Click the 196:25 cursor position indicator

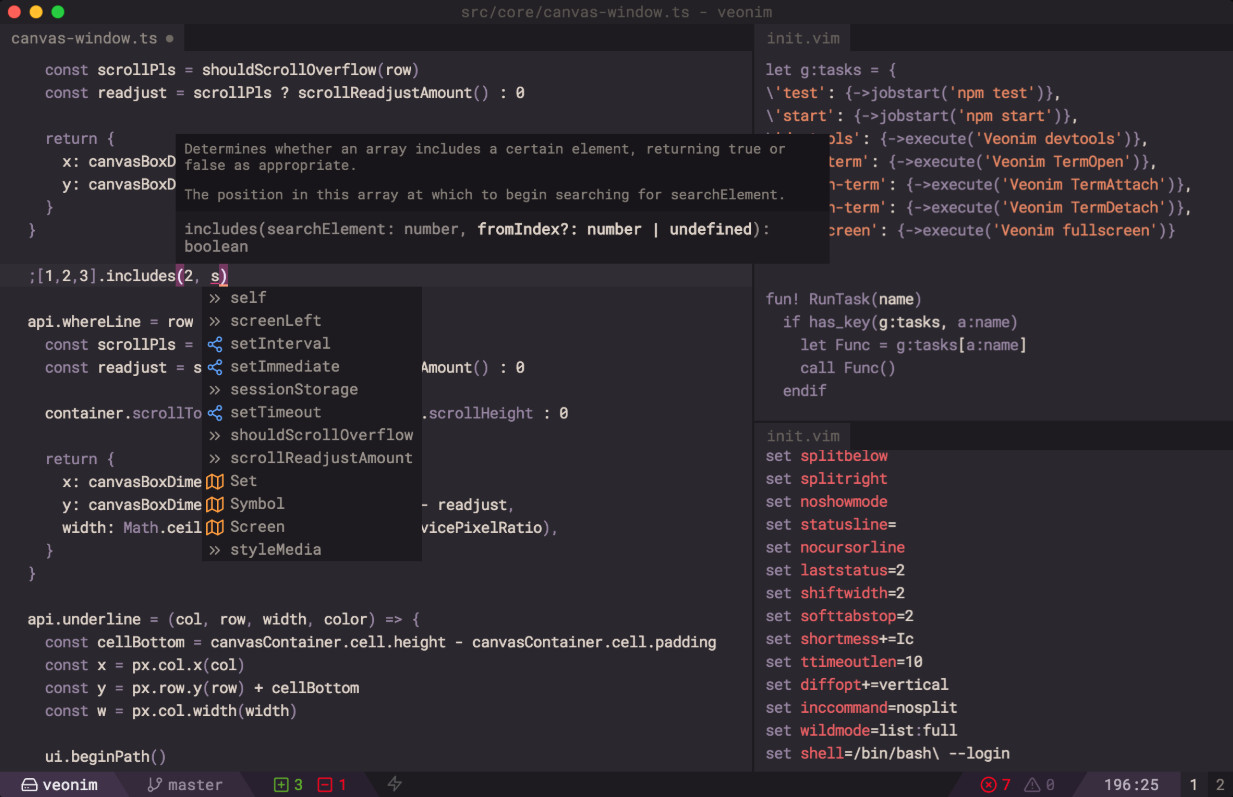tap(1131, 785)
